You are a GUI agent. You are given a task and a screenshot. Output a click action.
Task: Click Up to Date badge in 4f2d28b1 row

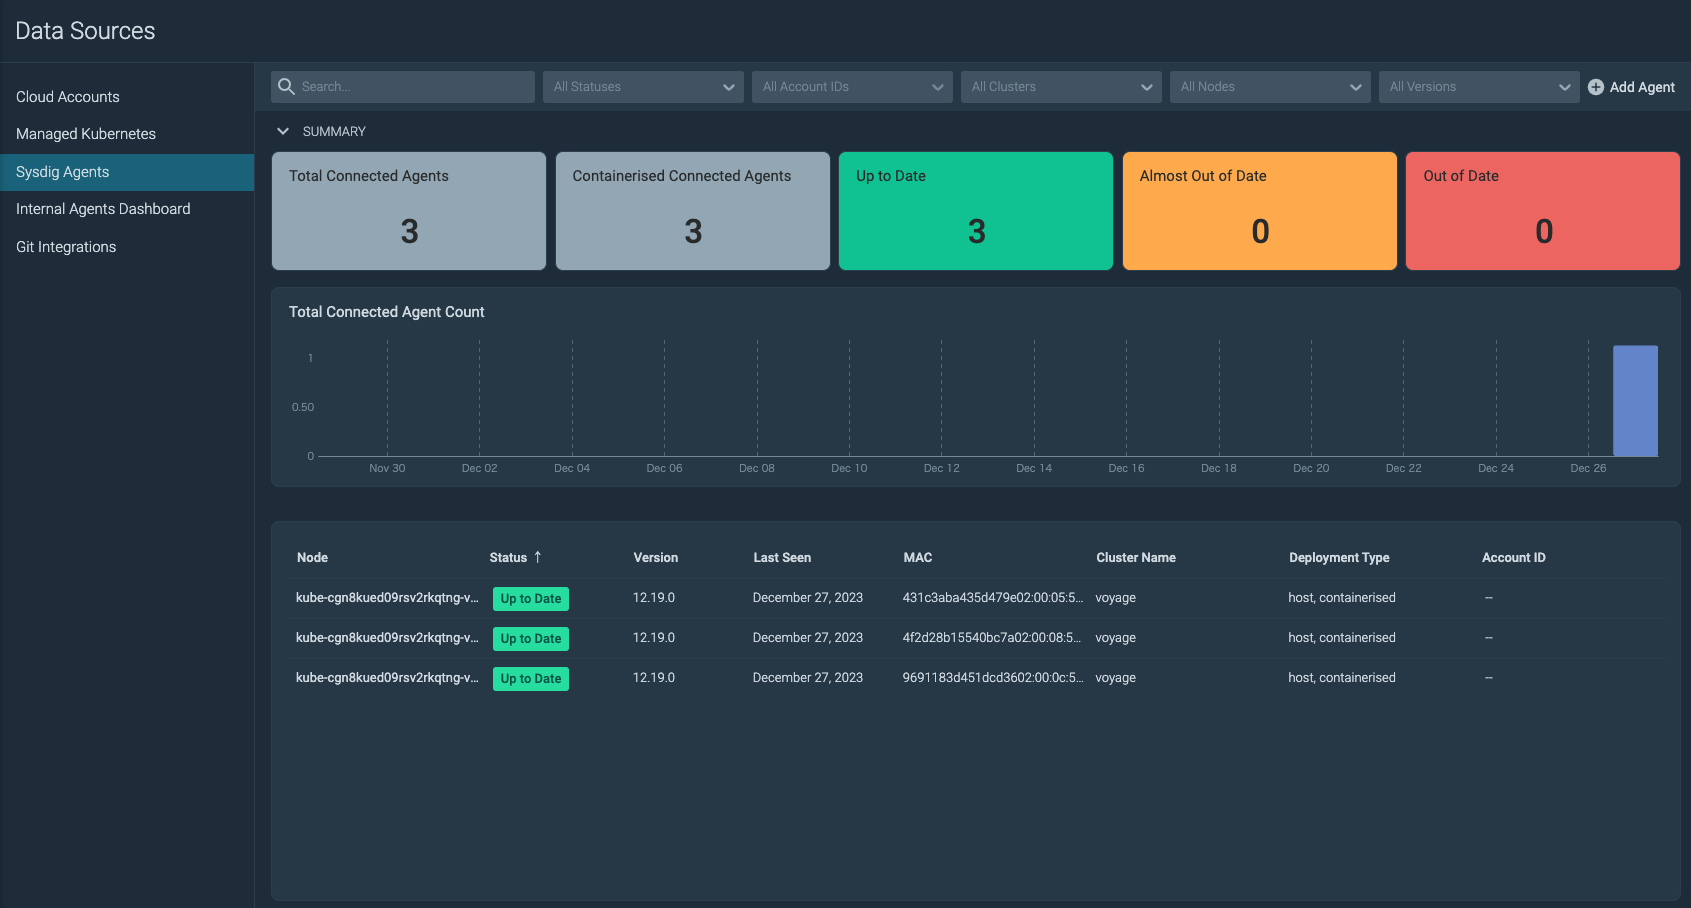pos(531,639)
